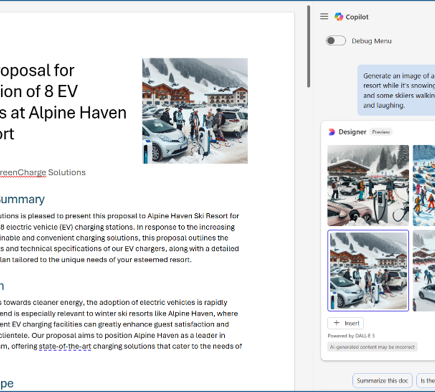Select the bottom-right generated image
This screenshot has width=435, height=392.
point(424,271)
